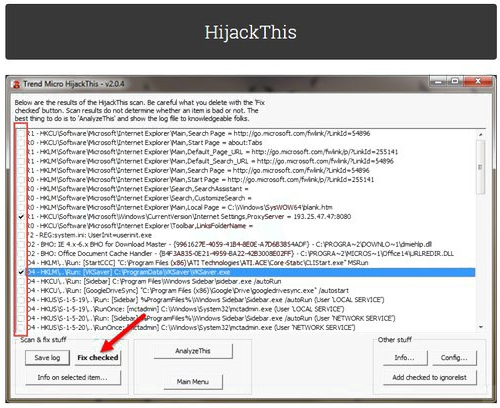Check the googledrivesync.exe autostart entry
Viewport: 500px width, 408px height.
[21, 290]
